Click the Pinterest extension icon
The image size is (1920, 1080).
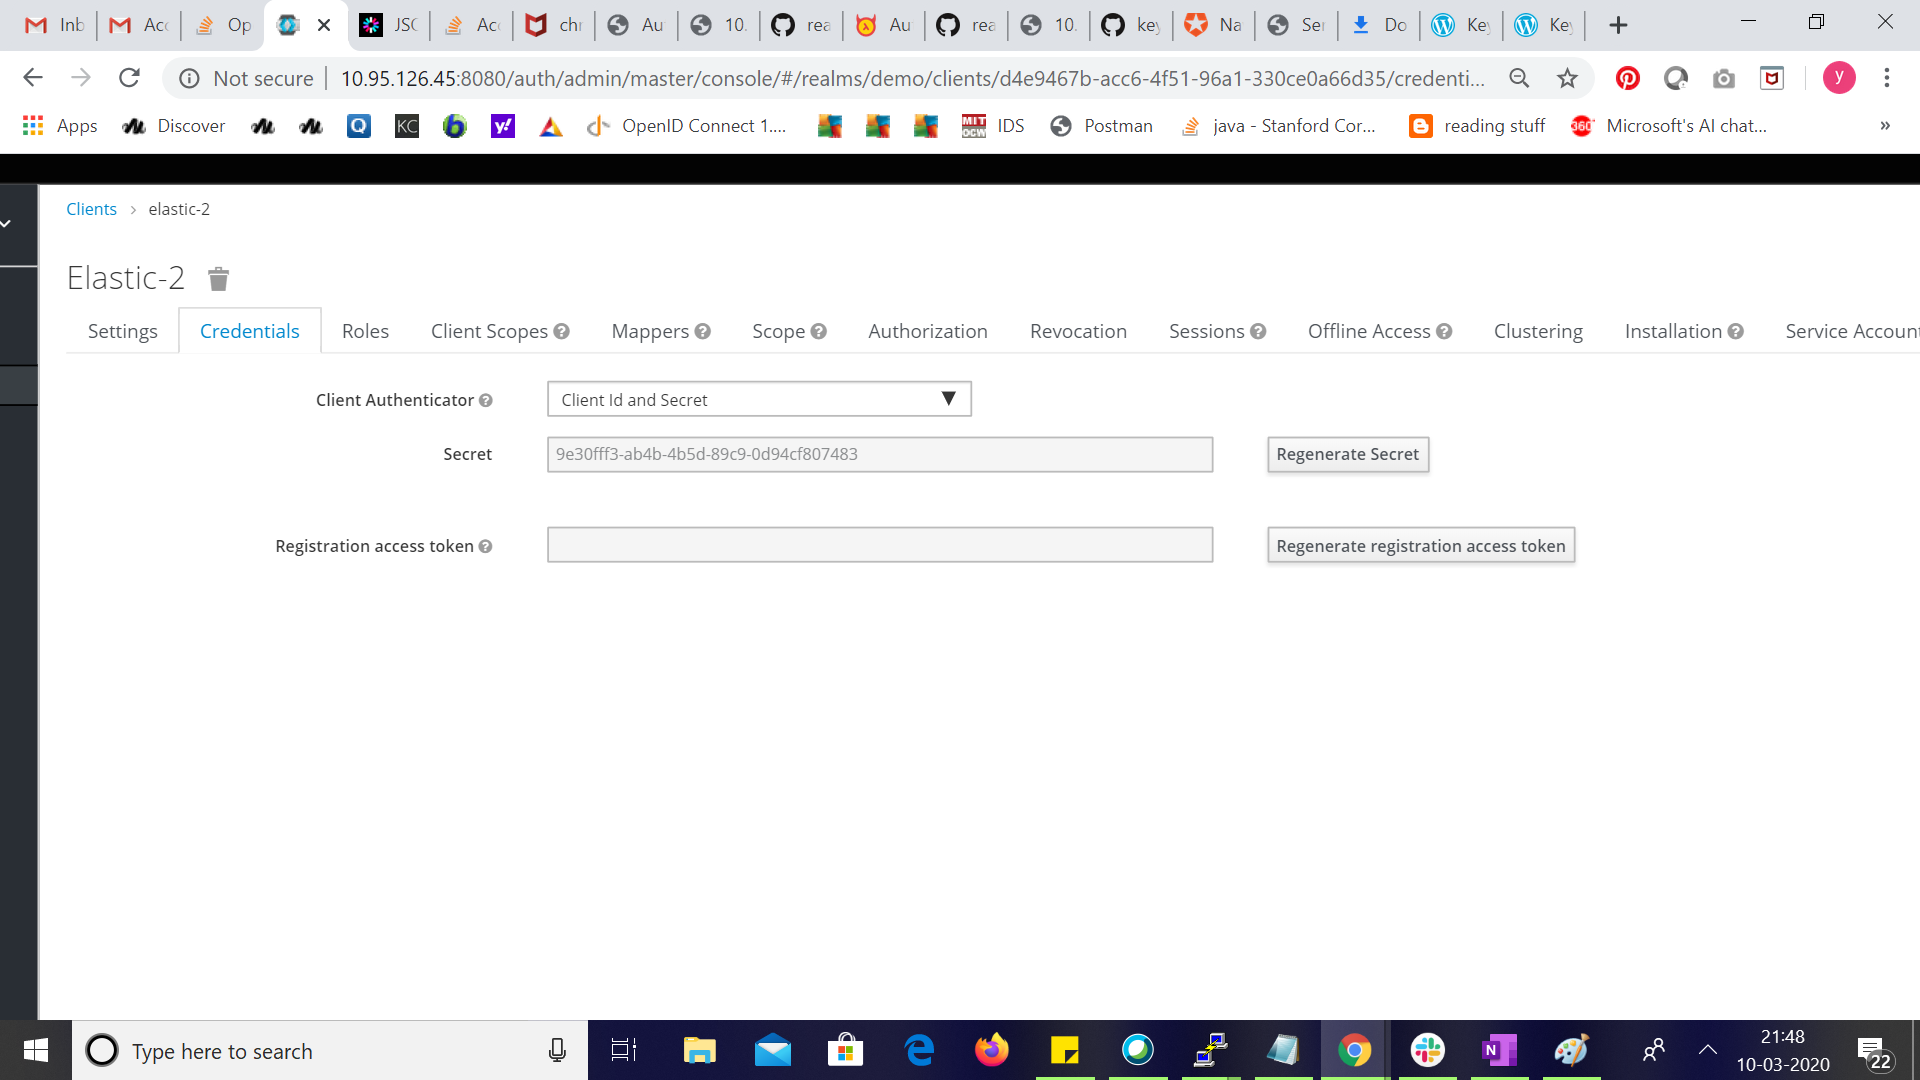pos(1628,78)
